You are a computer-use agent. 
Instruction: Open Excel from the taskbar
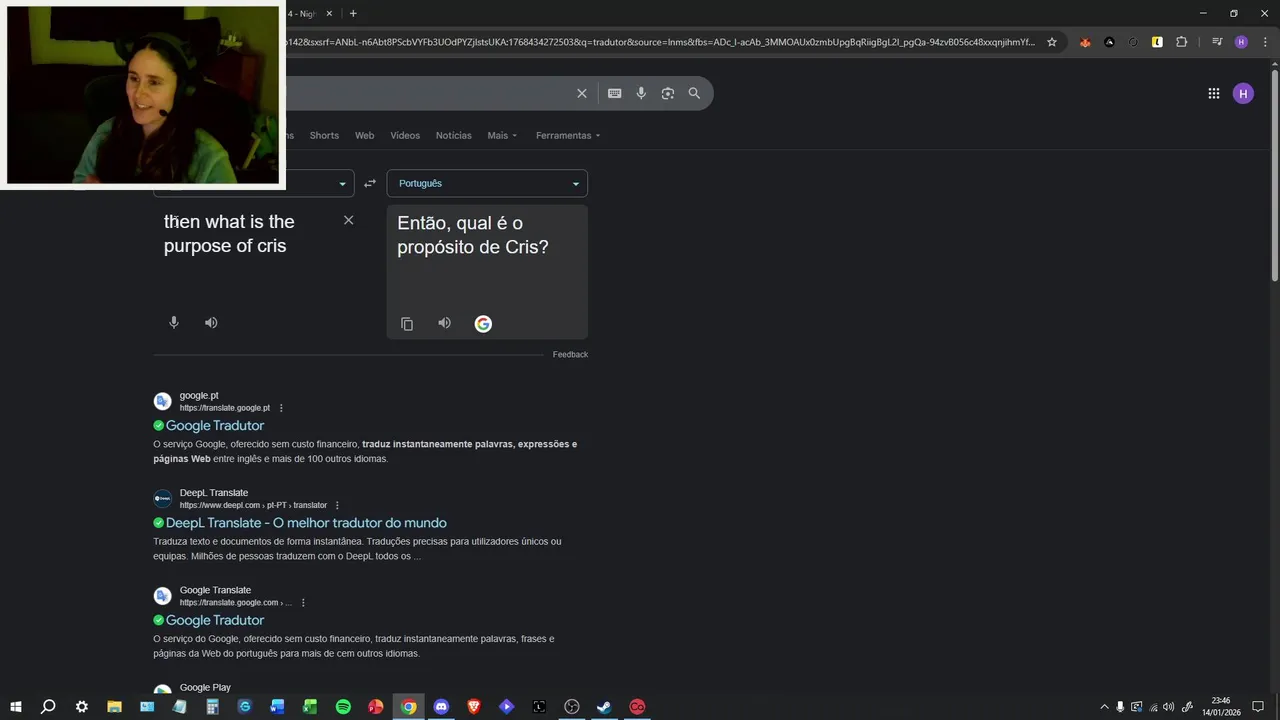coord(310,707)
